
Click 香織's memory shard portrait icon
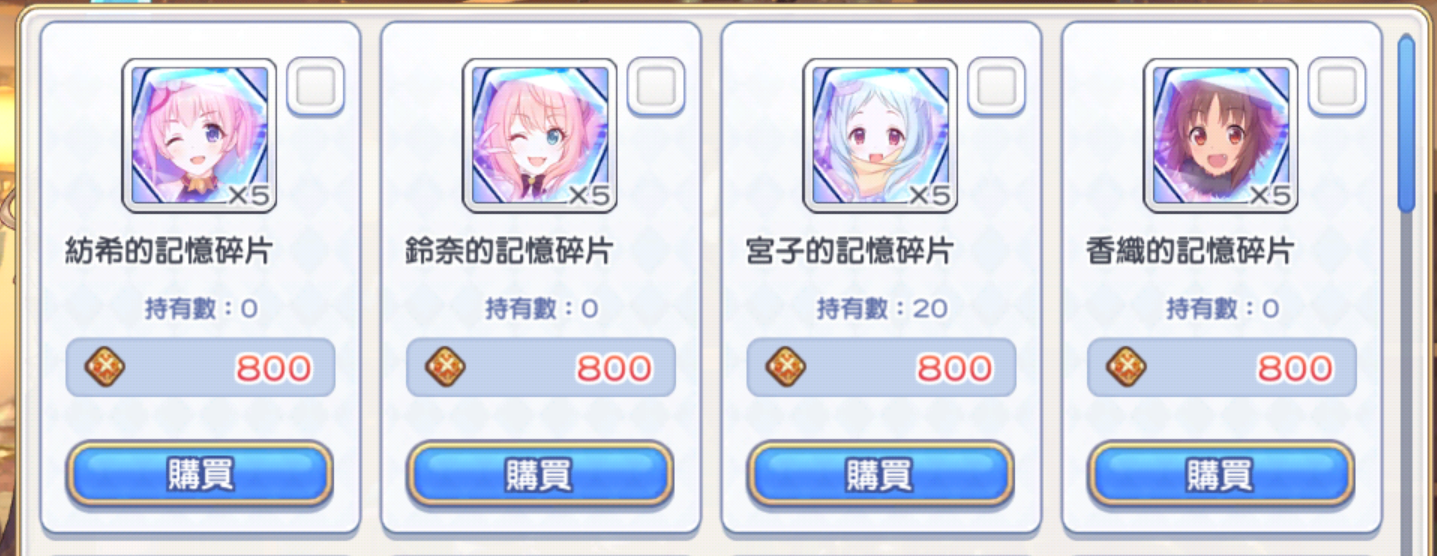coord(1221,136)
